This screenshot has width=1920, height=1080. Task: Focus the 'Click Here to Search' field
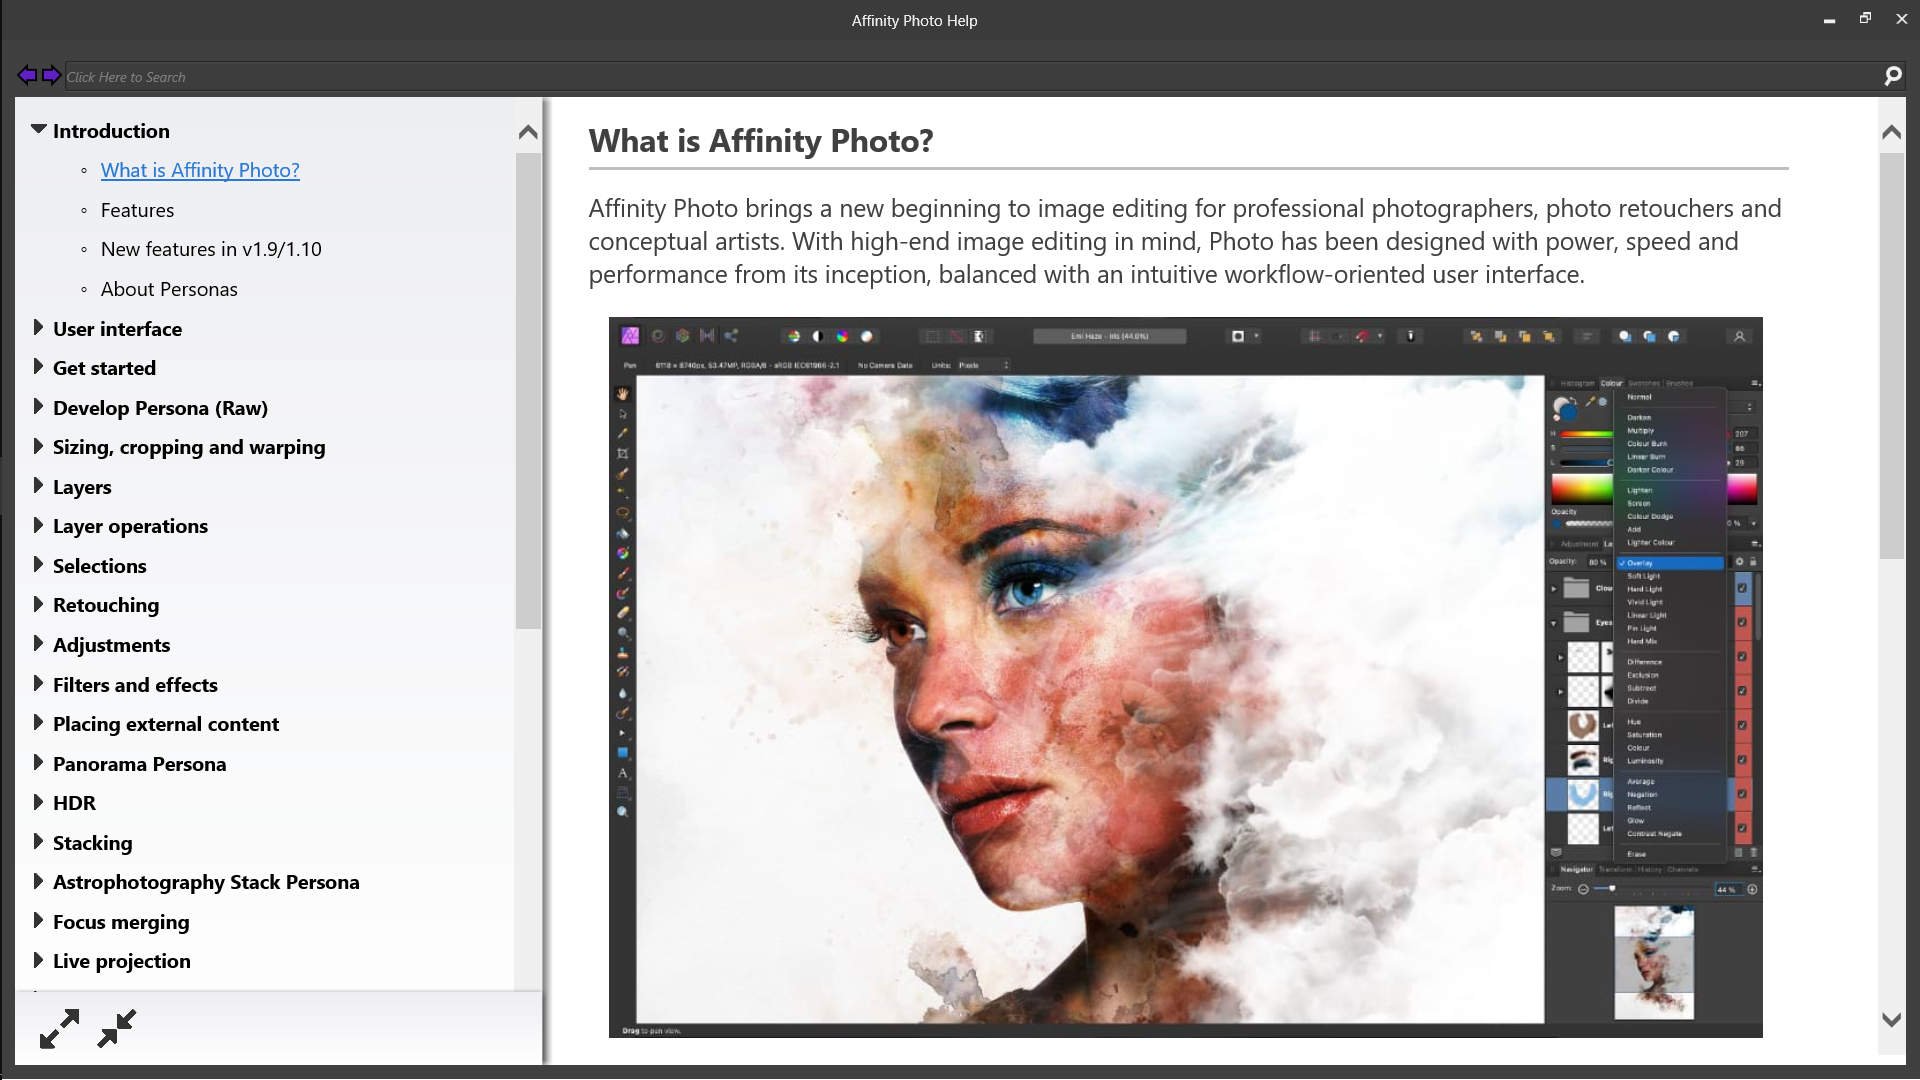click(970, 77)
